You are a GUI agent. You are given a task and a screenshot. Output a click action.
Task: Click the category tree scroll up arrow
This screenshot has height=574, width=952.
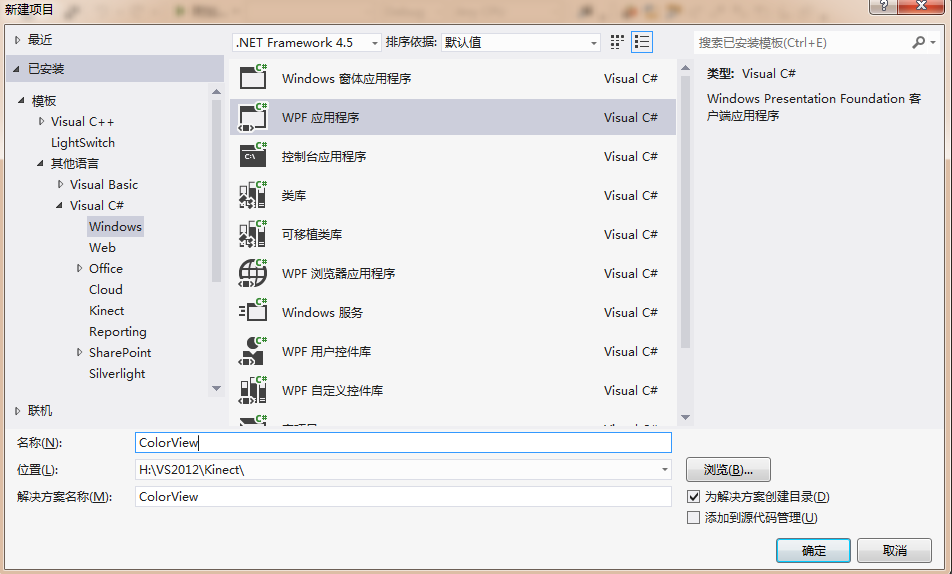[216, 92]
